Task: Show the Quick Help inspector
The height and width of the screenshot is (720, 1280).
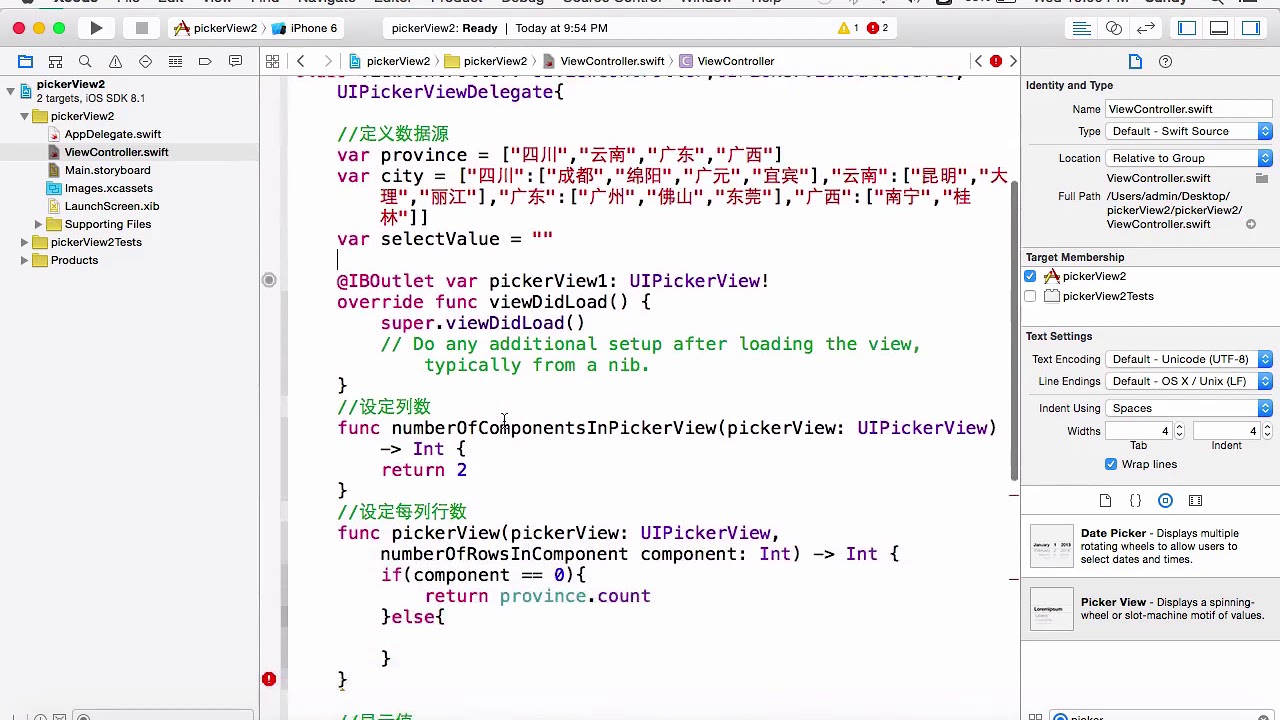Action: click(x=1165, y=62)
